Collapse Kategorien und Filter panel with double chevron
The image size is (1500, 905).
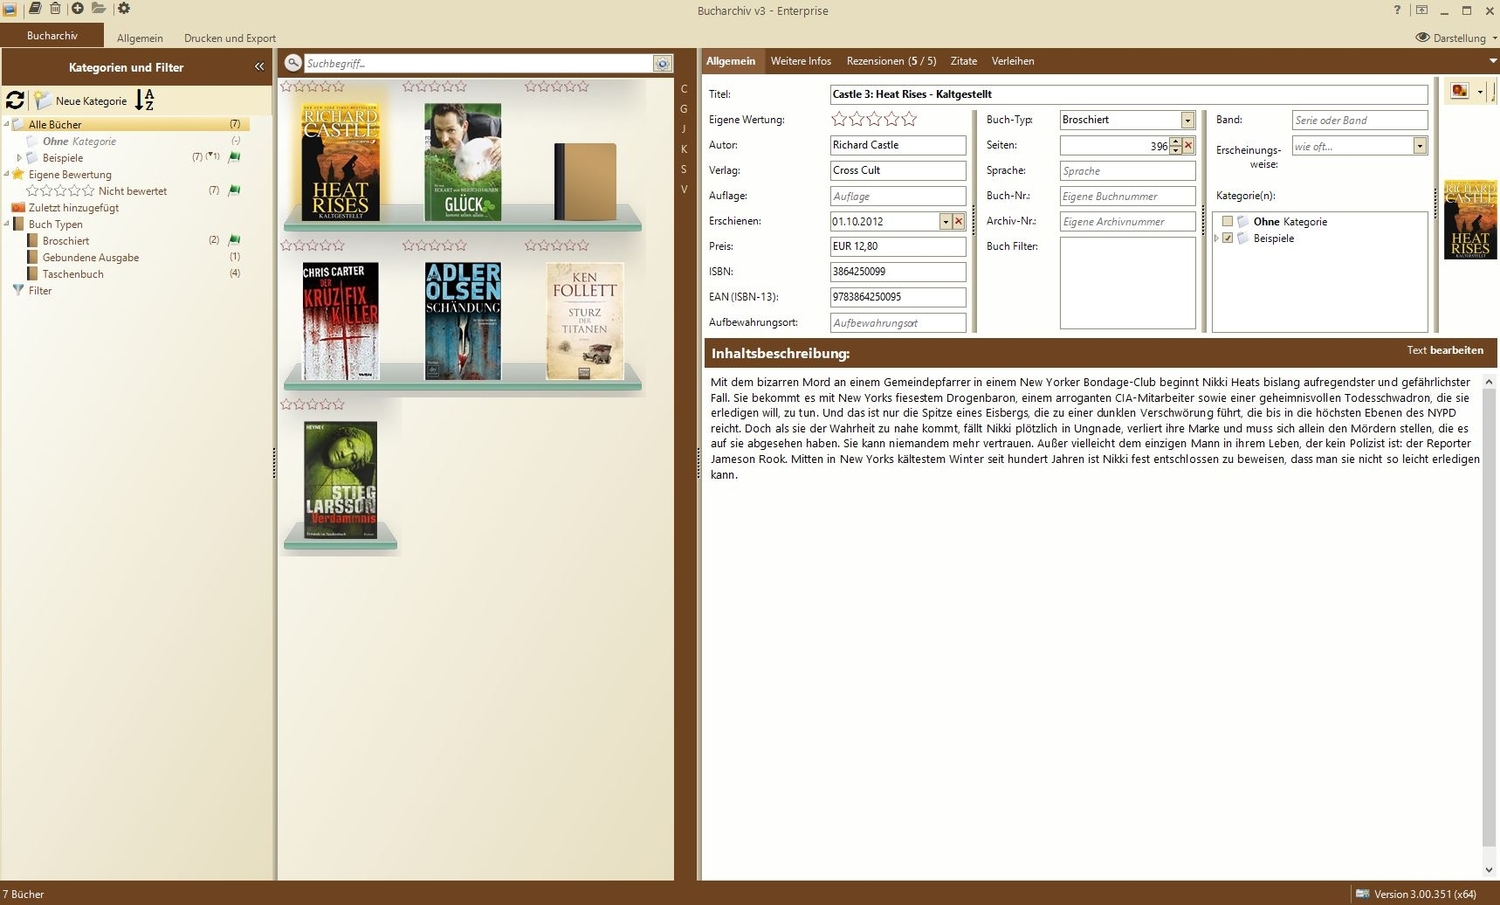(x=260, y=67)
